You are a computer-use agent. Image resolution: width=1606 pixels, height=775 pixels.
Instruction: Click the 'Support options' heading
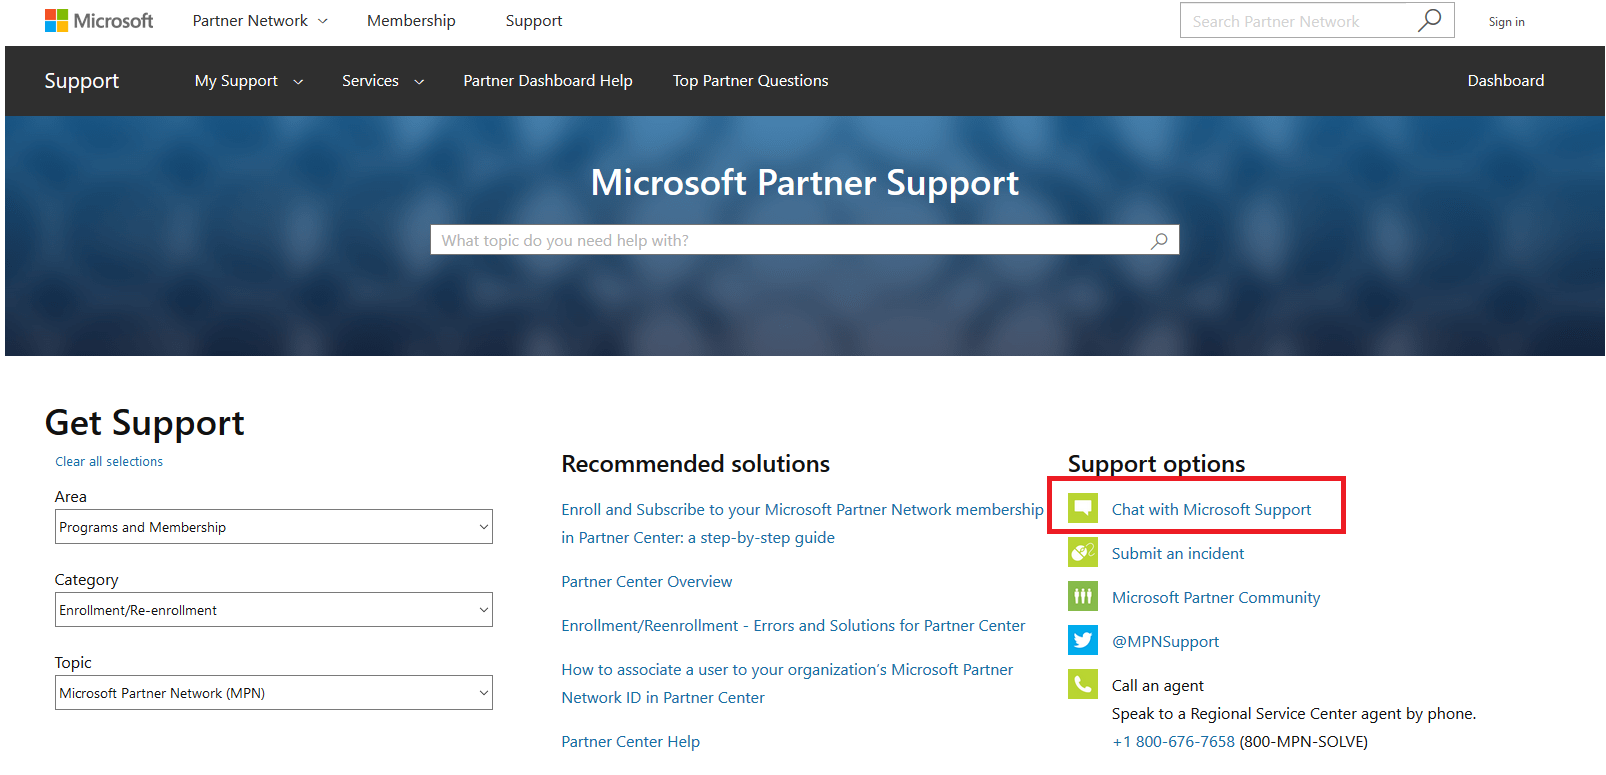tap(1157, 464)
